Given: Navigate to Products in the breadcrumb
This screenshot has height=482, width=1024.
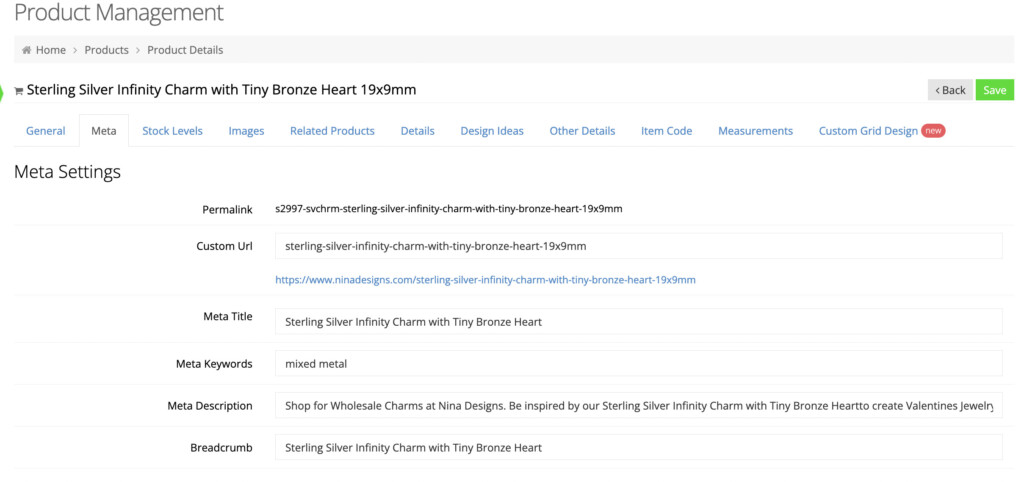Looking at the screenshot, I should point(106,50).
